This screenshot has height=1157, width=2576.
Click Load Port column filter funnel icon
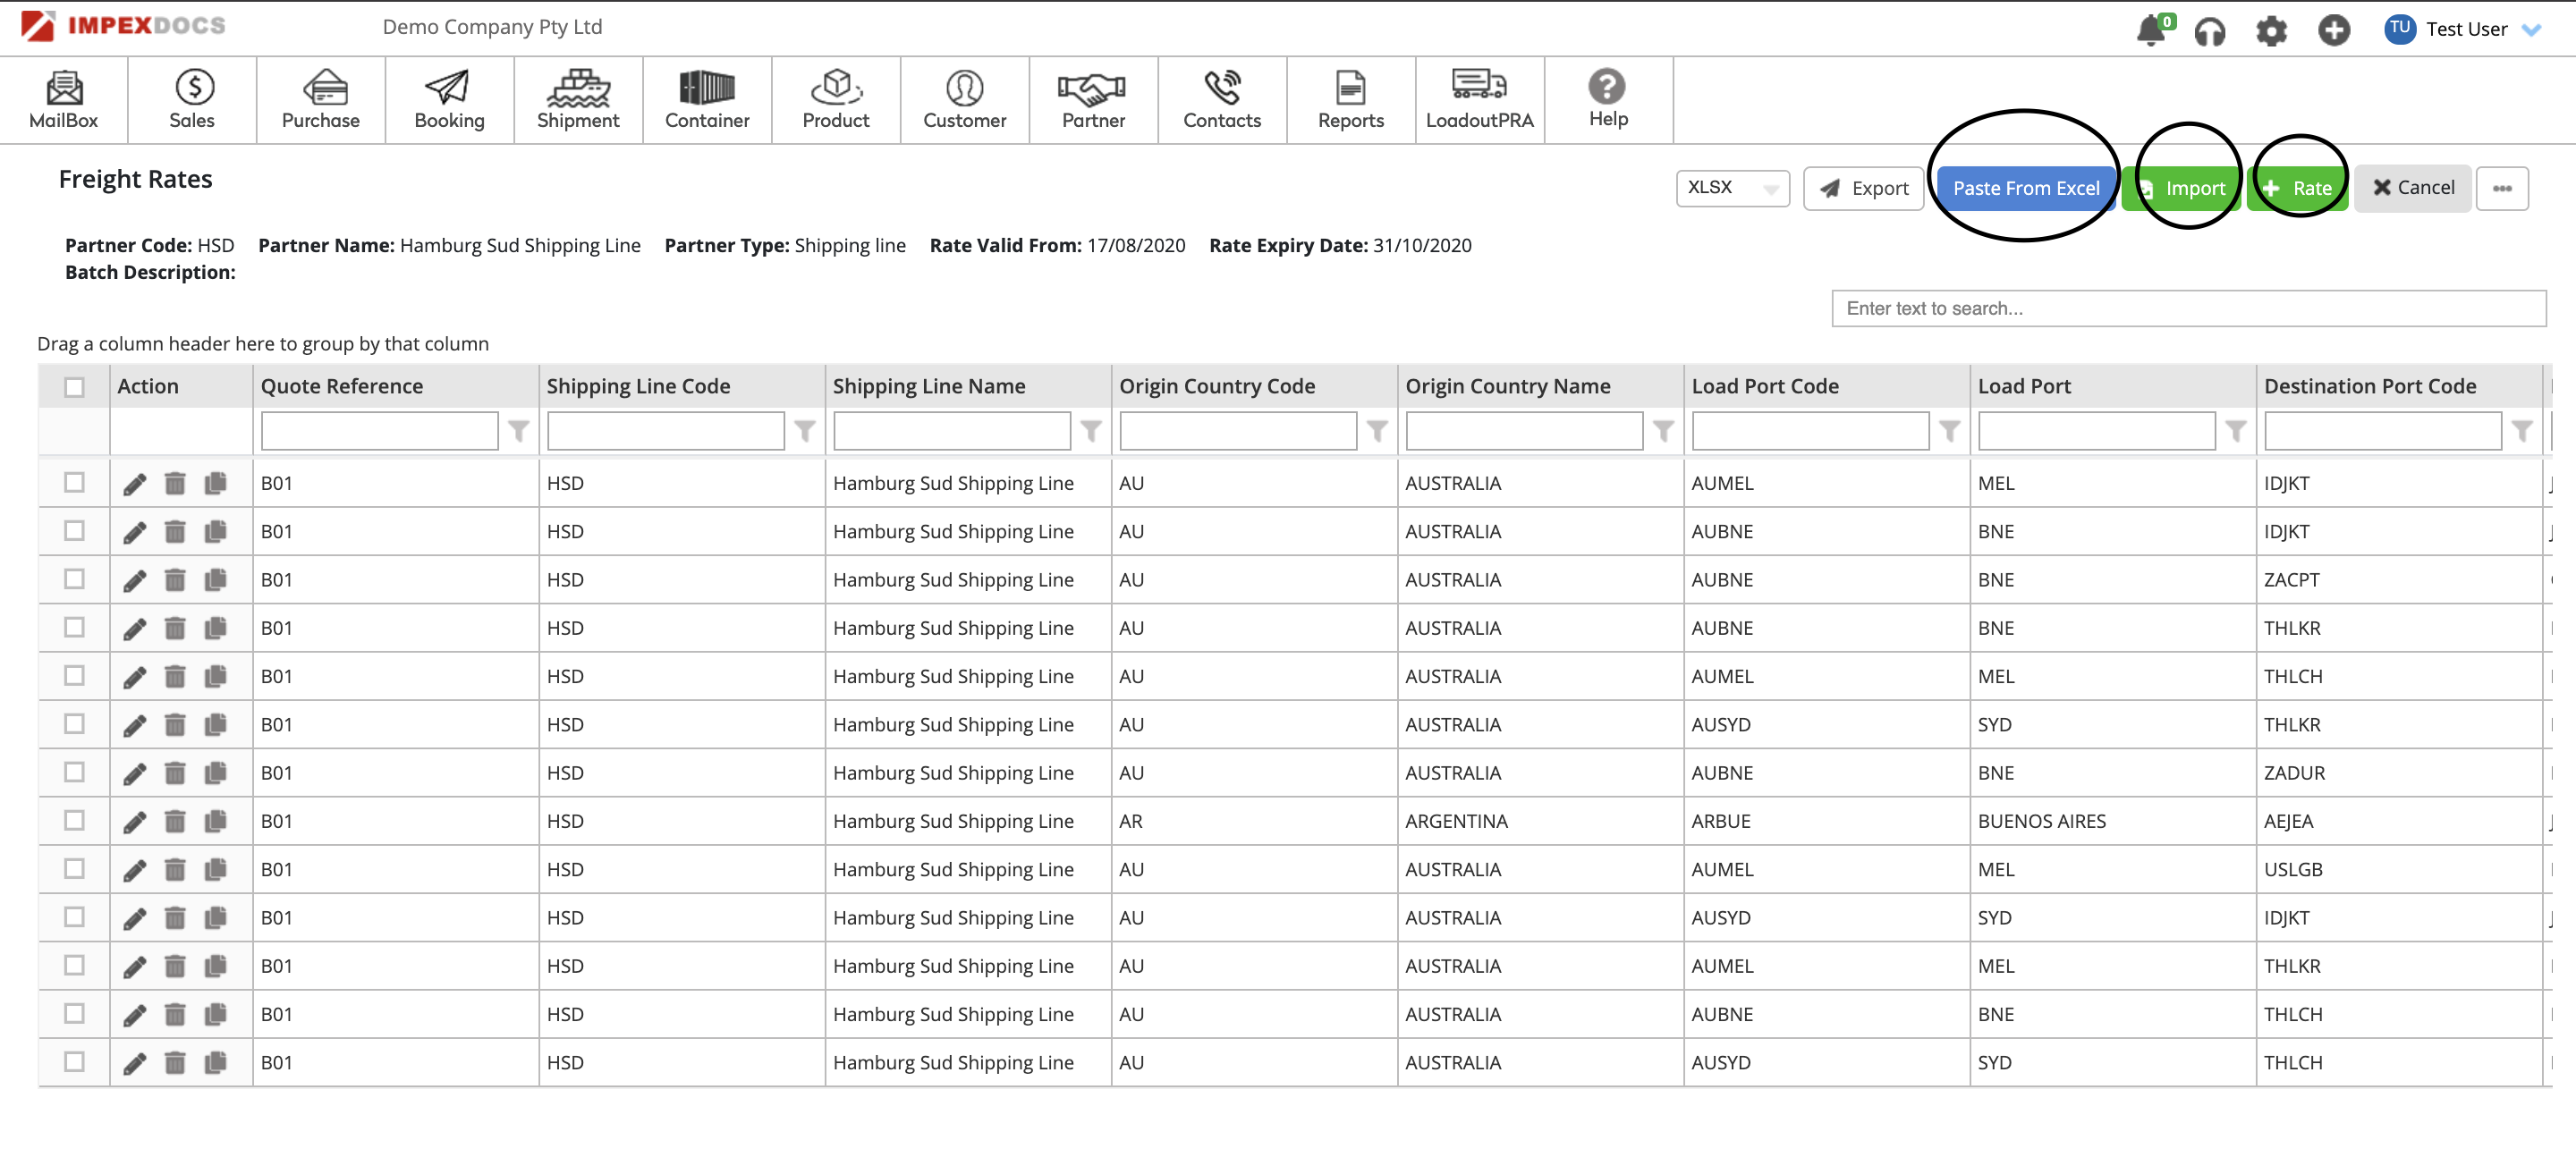click(2235, 431)
